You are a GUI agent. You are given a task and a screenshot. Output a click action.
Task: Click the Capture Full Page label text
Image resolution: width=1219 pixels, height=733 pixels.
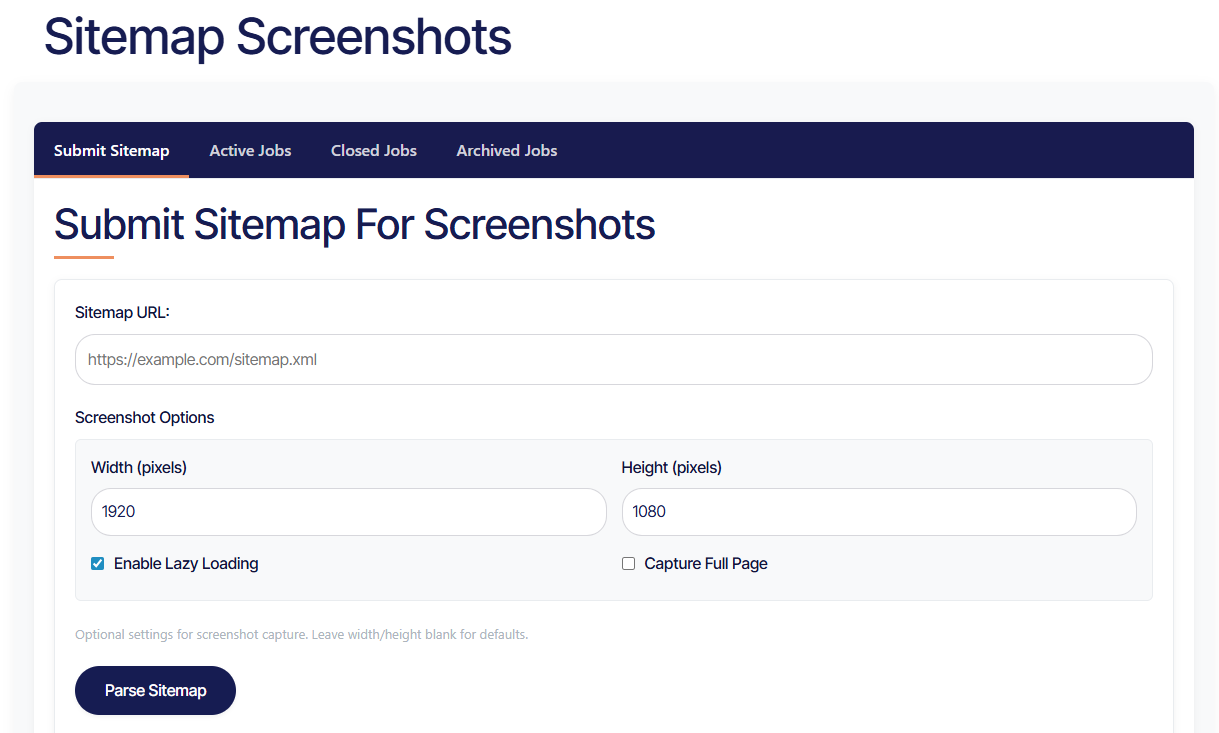point(706,564)
